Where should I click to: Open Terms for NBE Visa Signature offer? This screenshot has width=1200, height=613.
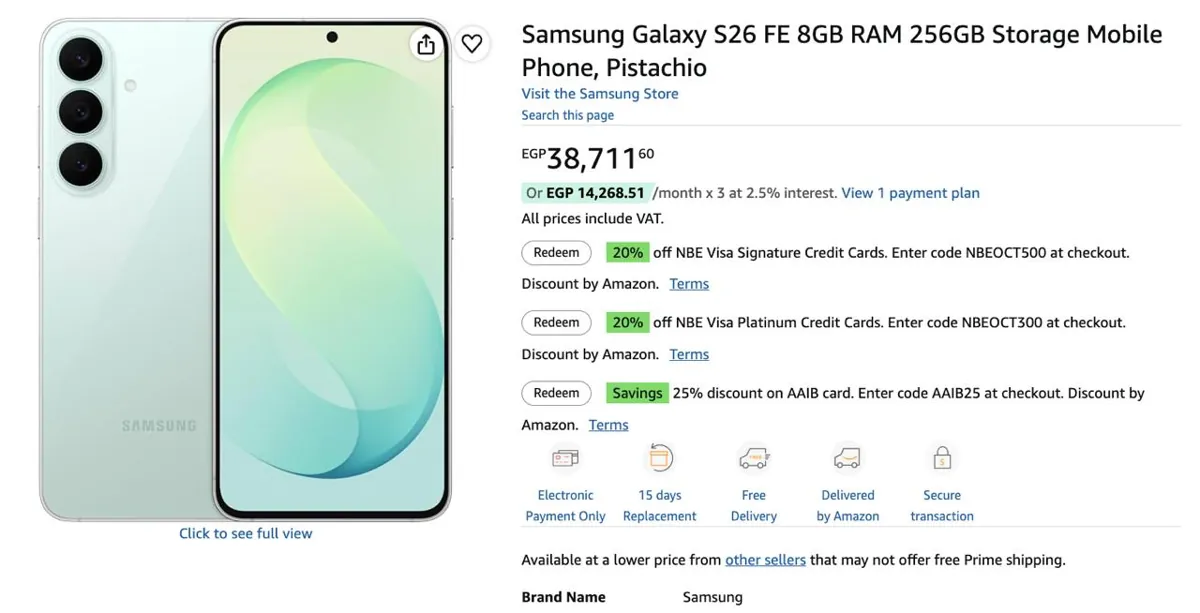click(689, 284)
